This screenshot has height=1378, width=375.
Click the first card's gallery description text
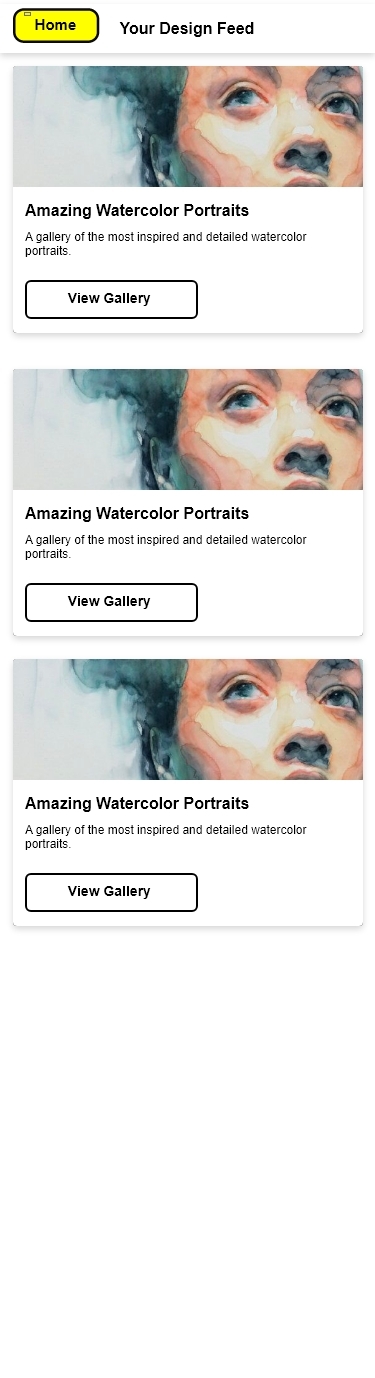[166, 244]
